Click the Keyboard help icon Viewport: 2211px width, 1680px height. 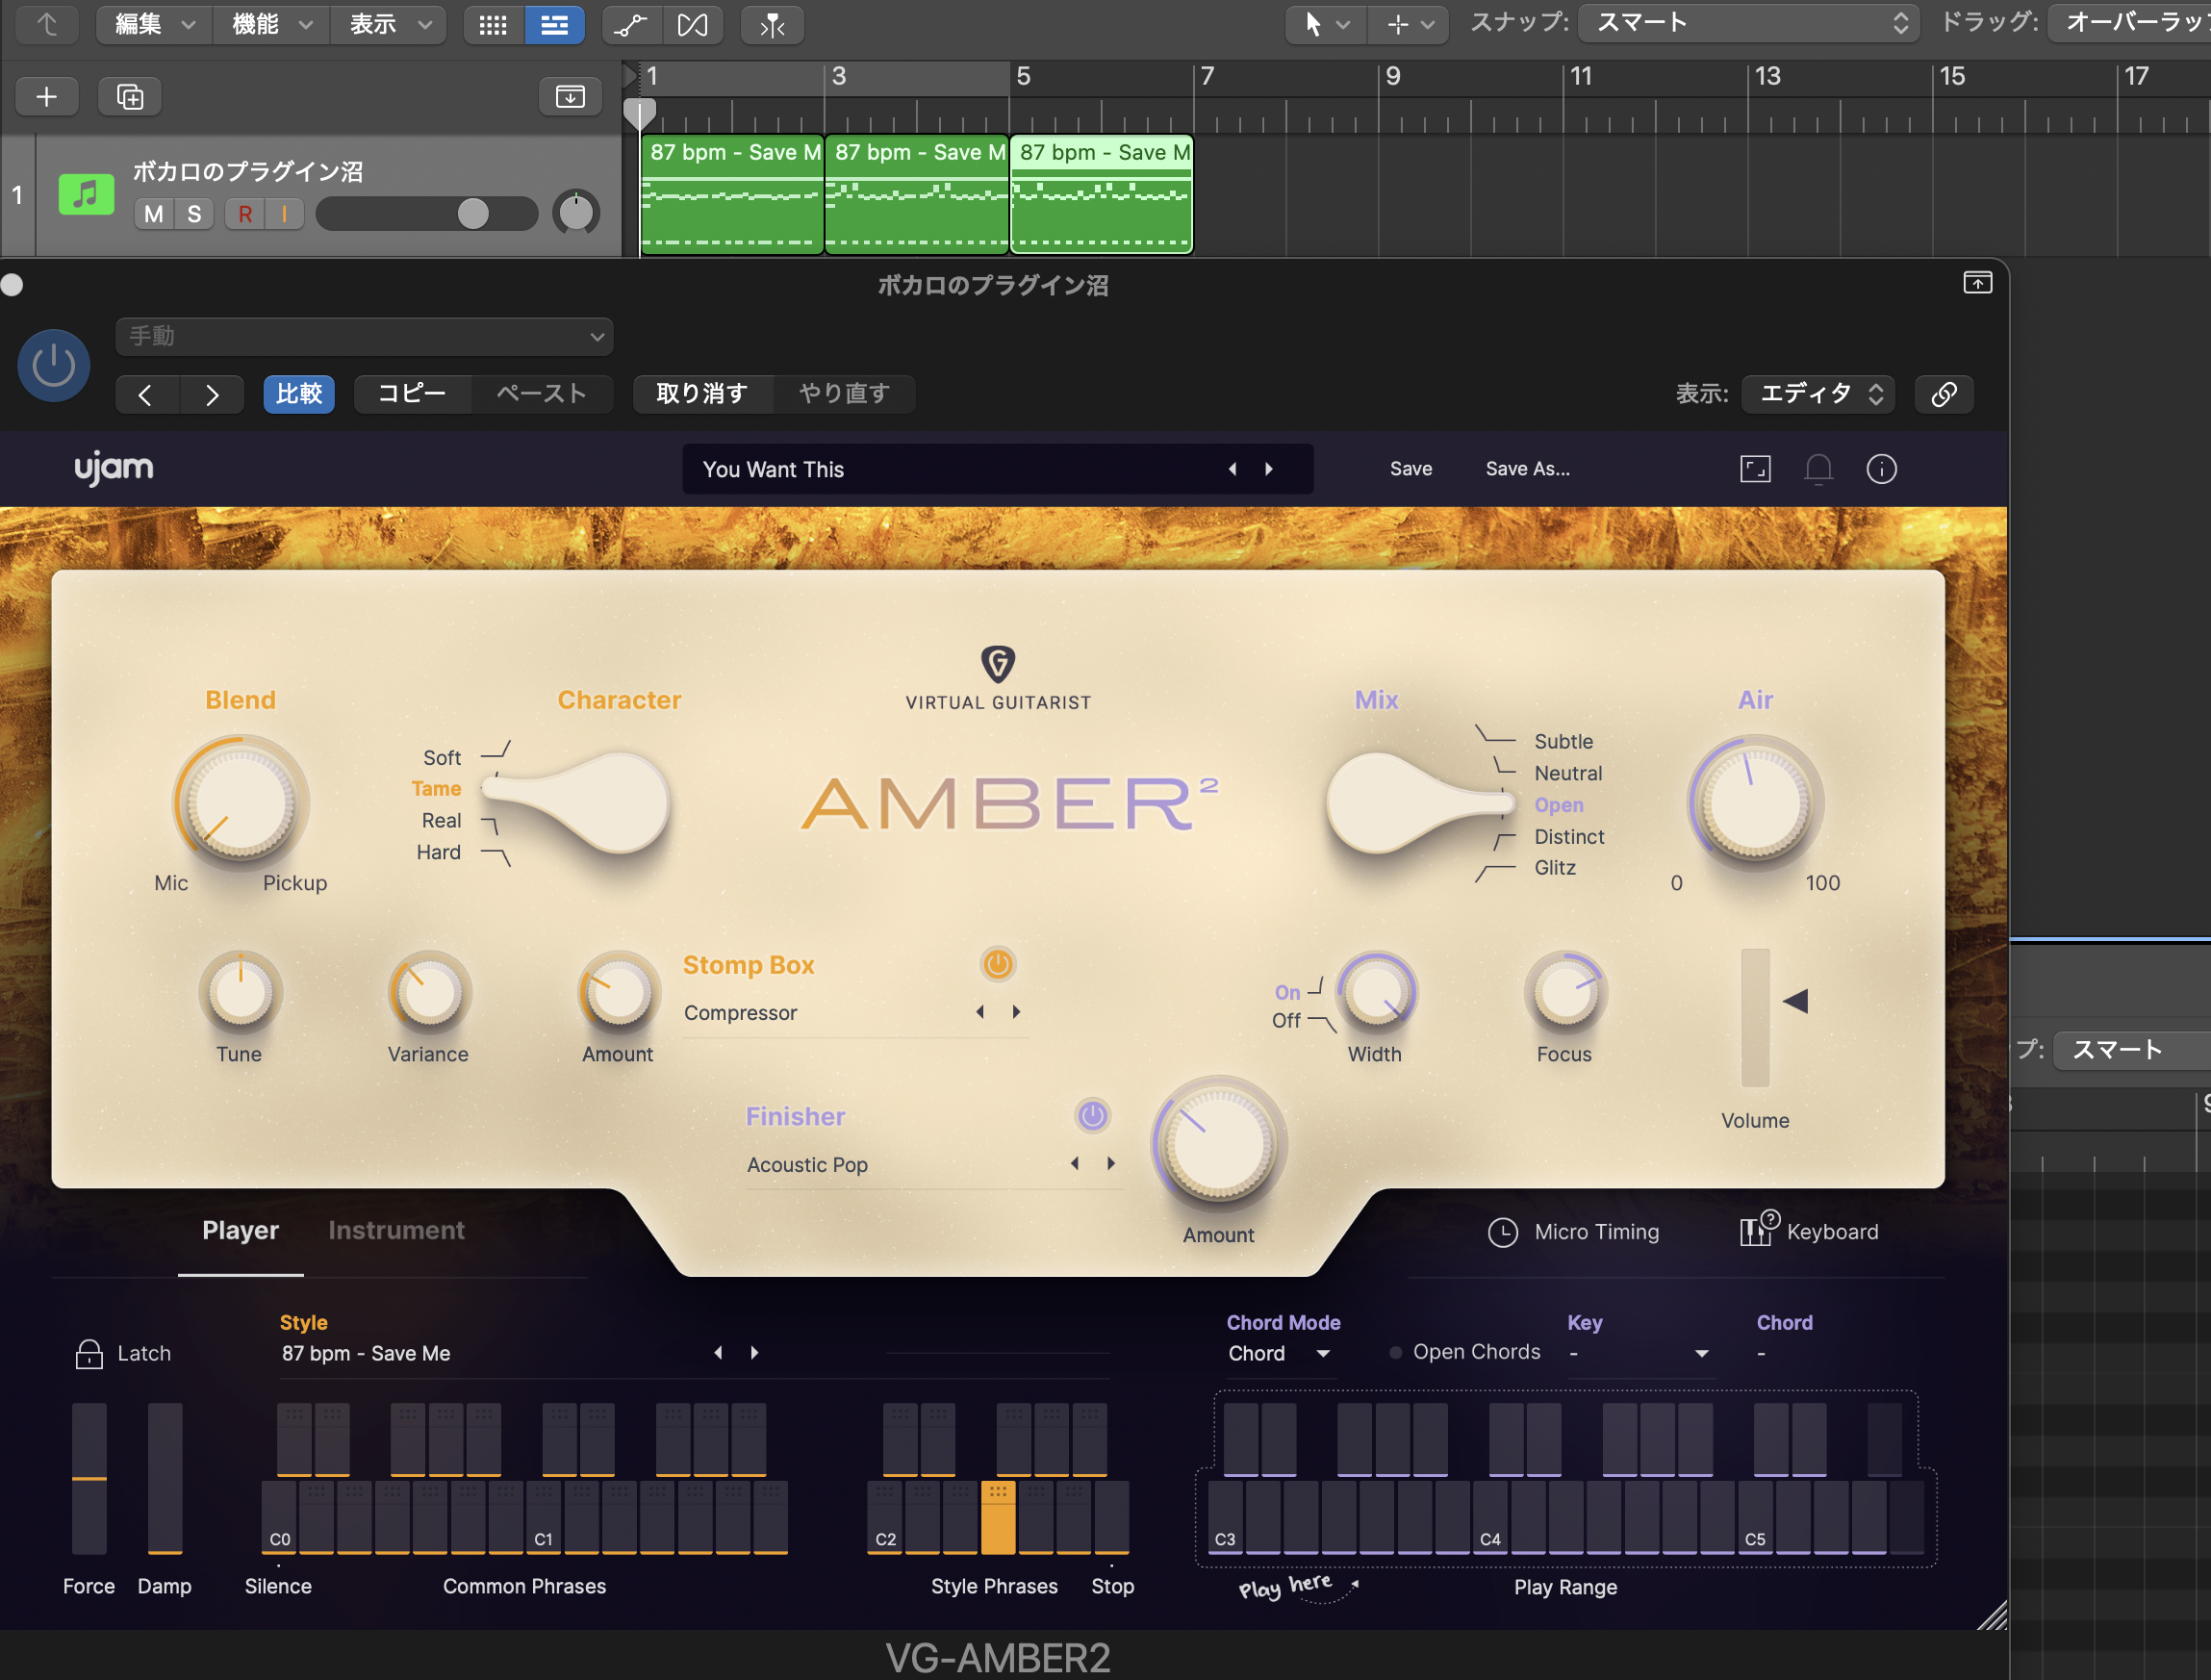coord(1759,1228)
